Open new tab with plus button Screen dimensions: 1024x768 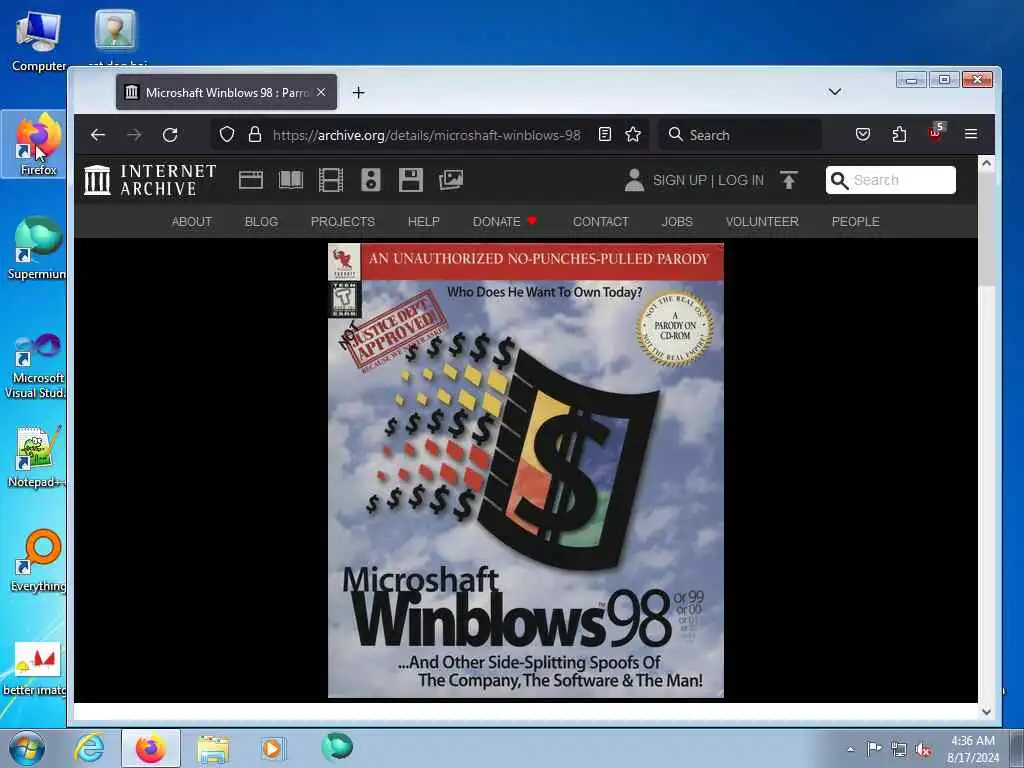[x=358, y=93]
